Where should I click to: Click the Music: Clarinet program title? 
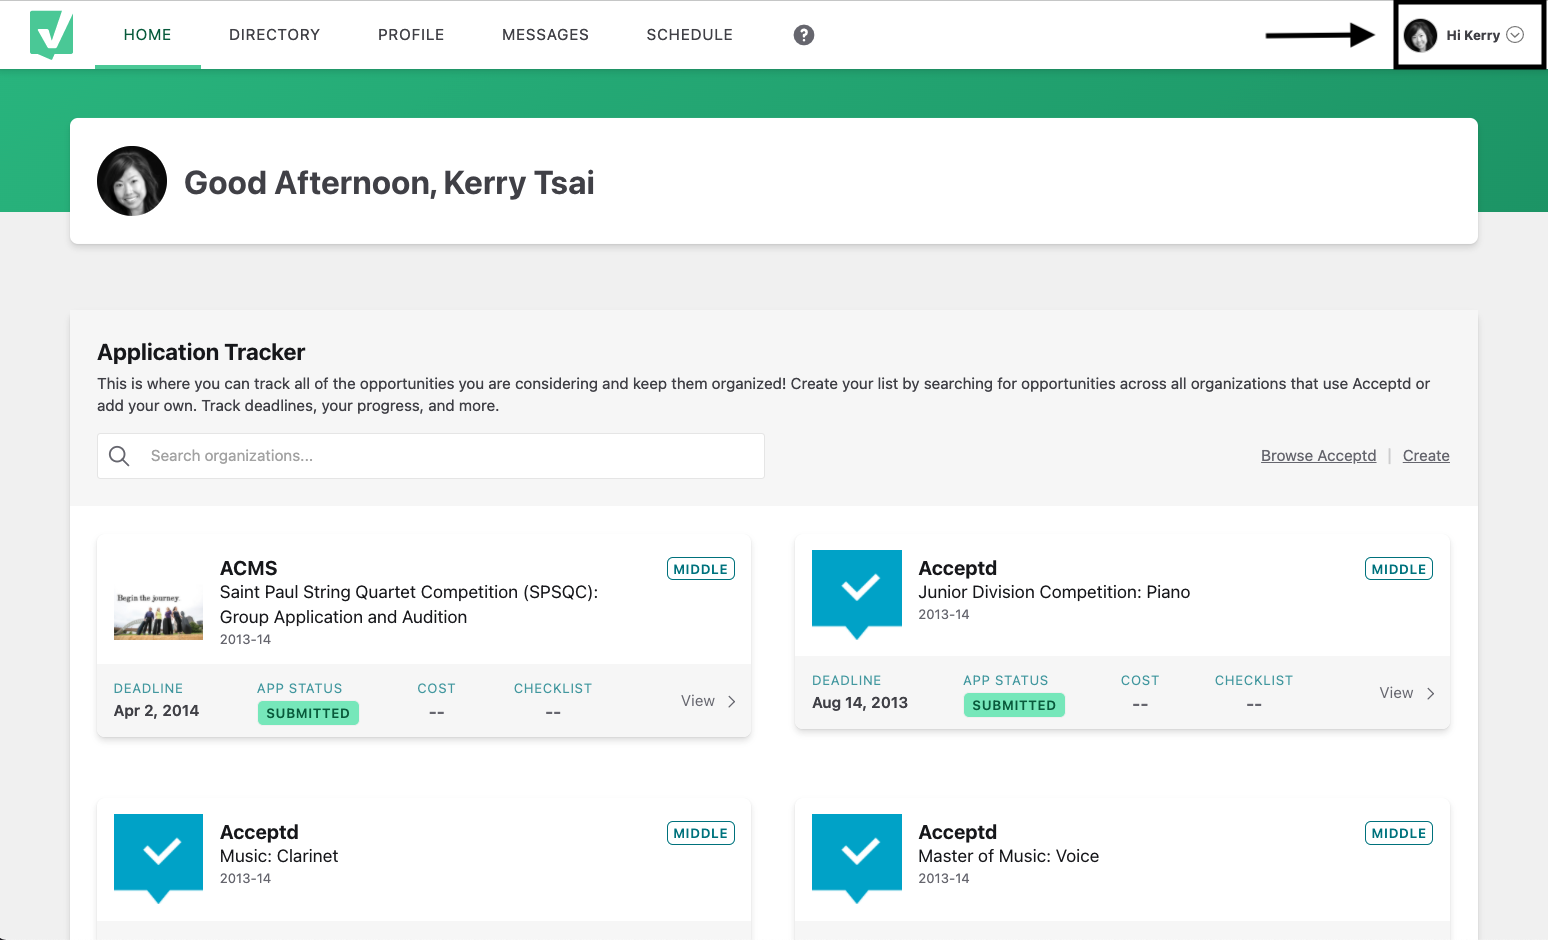click(279, 856)
